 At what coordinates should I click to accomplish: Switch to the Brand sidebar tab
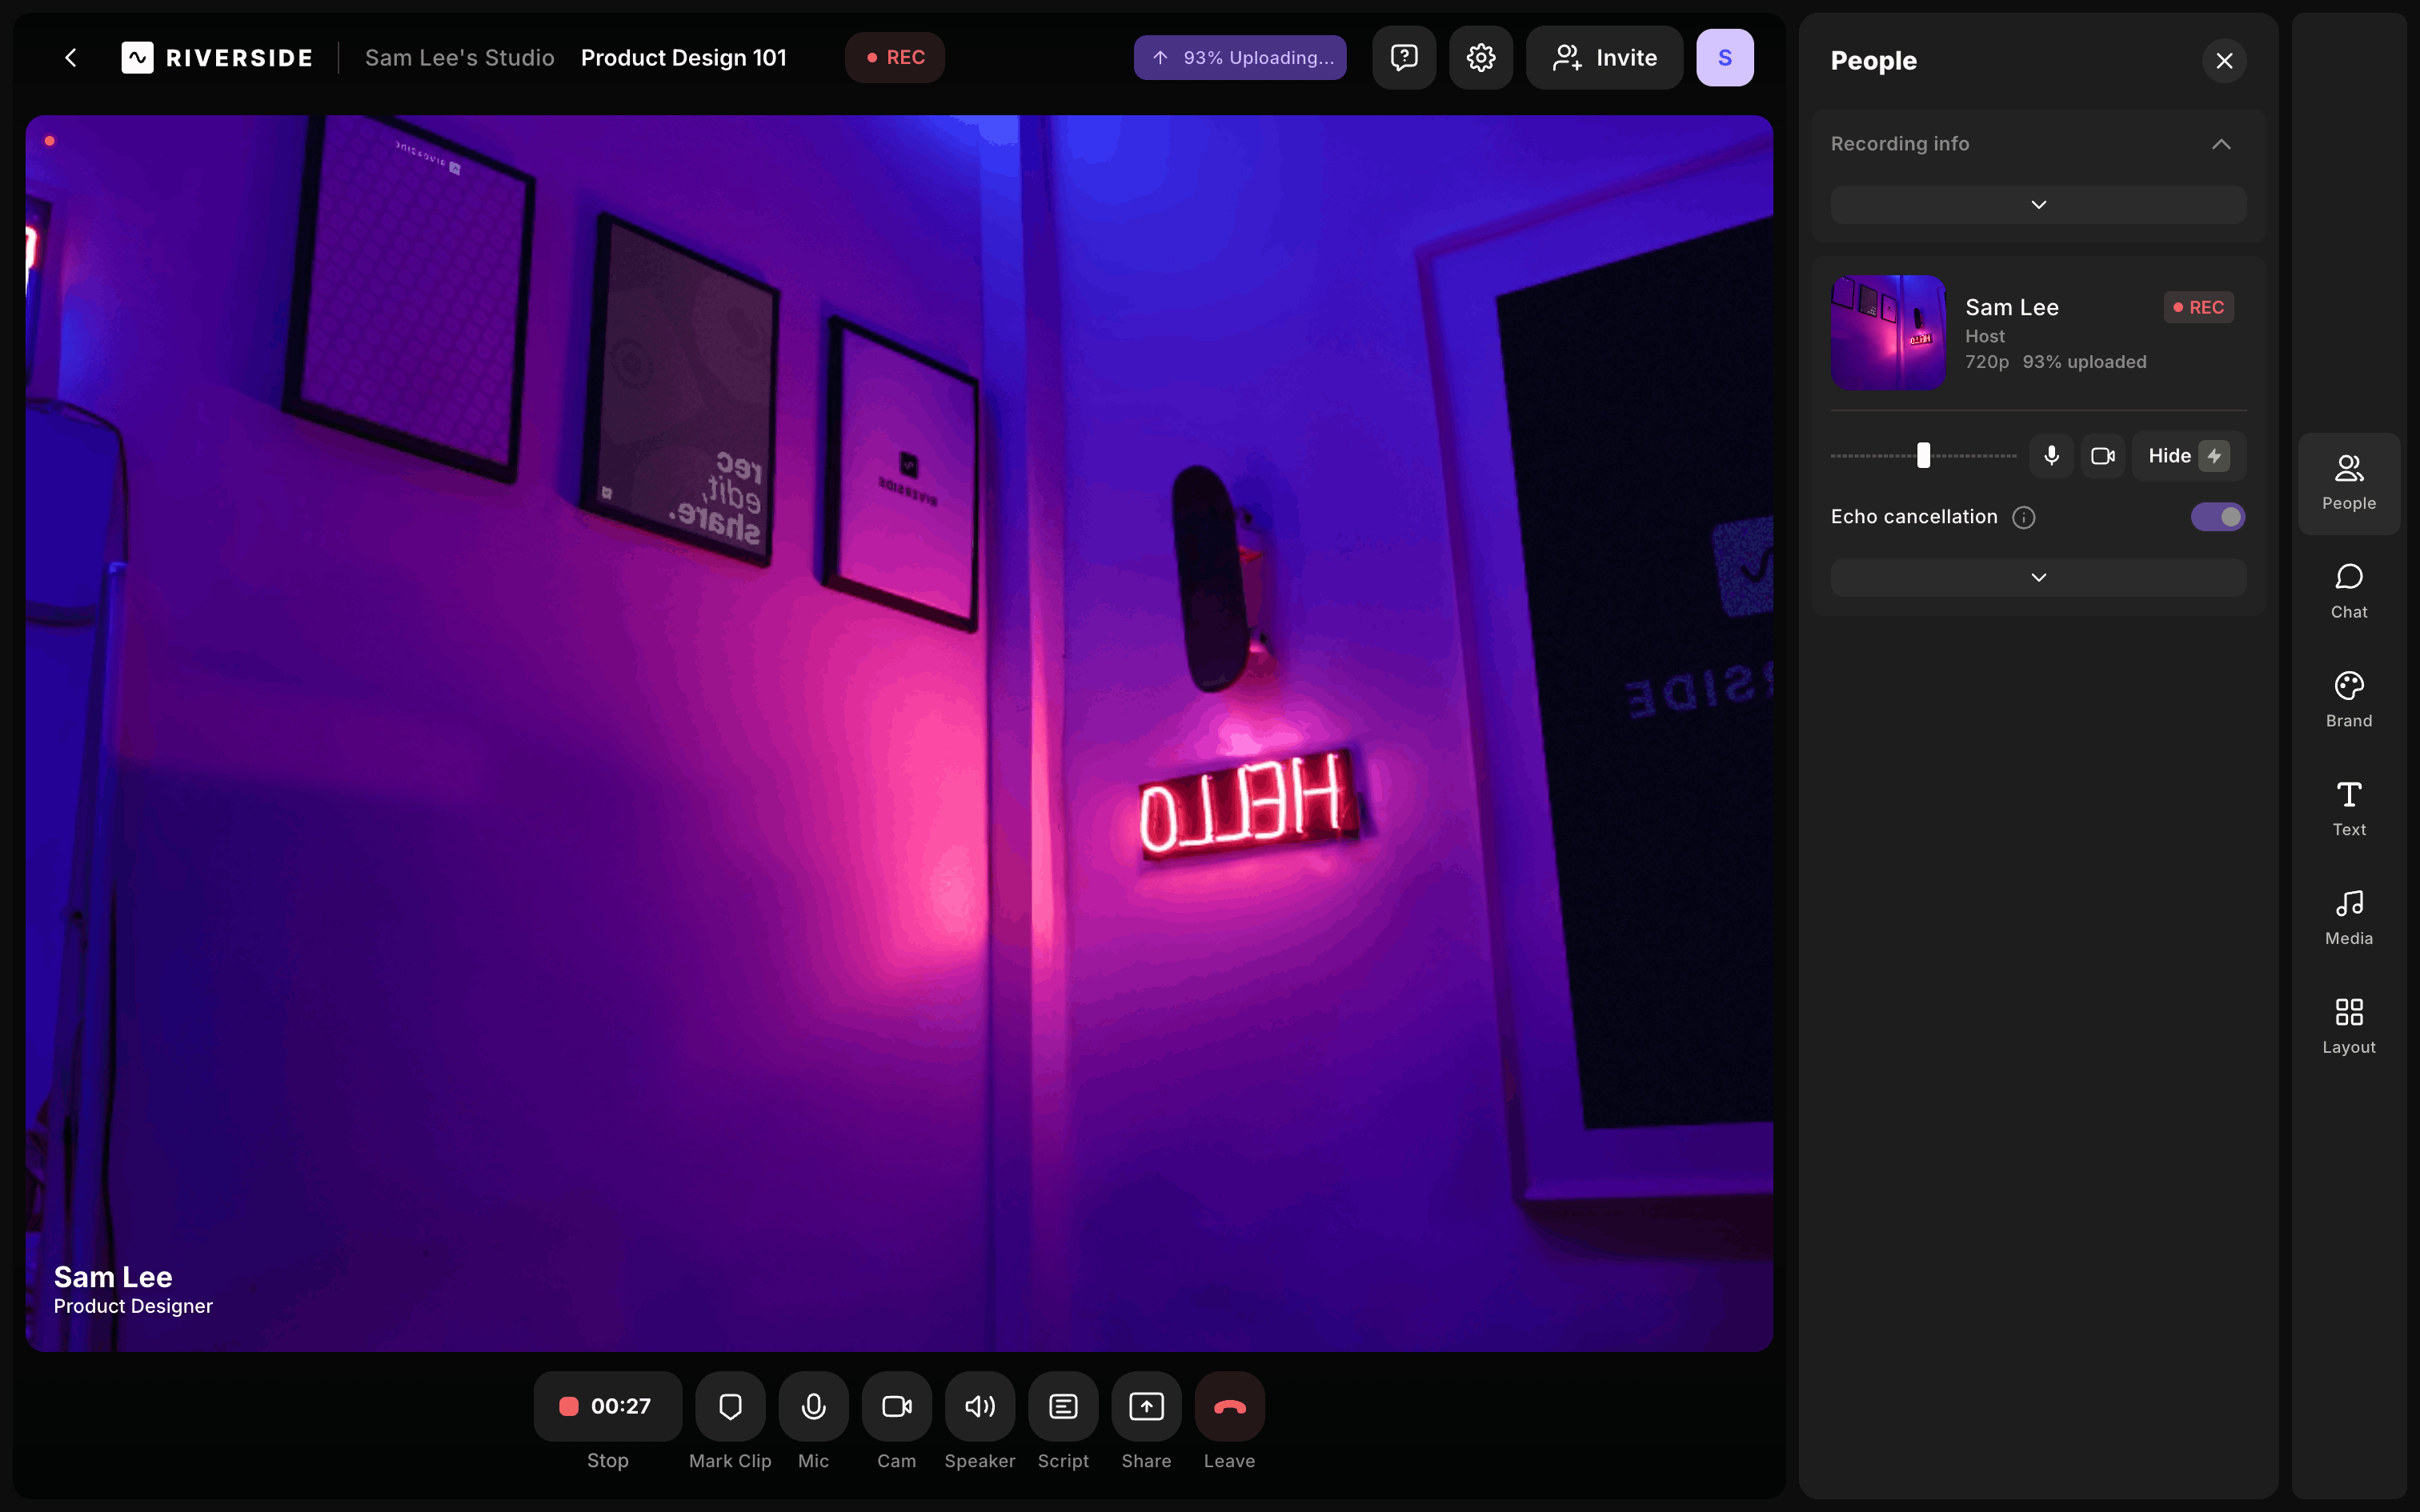click(x=2347, y=699)
